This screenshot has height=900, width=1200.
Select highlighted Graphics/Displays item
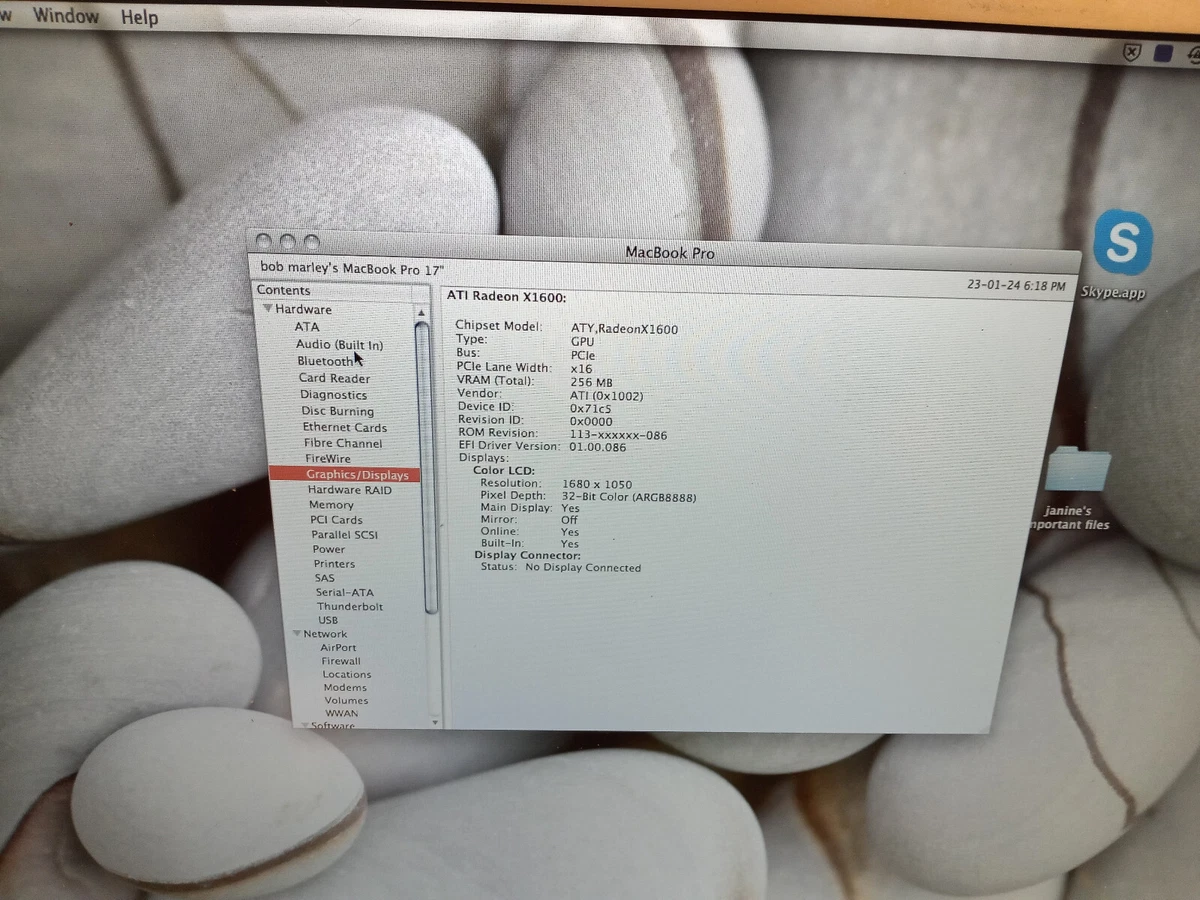pyautogui.click(x=345, y=475)
